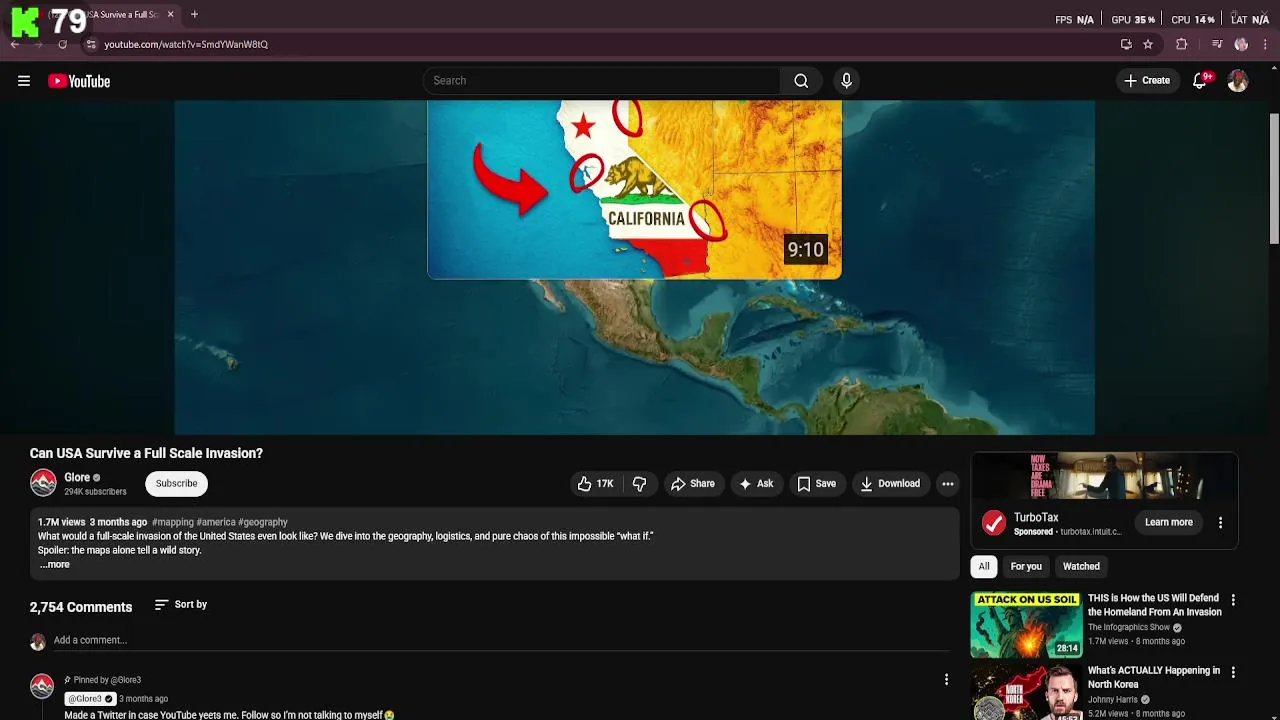Click the GPU 35% overlay readout
The image size is (1280, 720).
click(x=1133, y=19)
